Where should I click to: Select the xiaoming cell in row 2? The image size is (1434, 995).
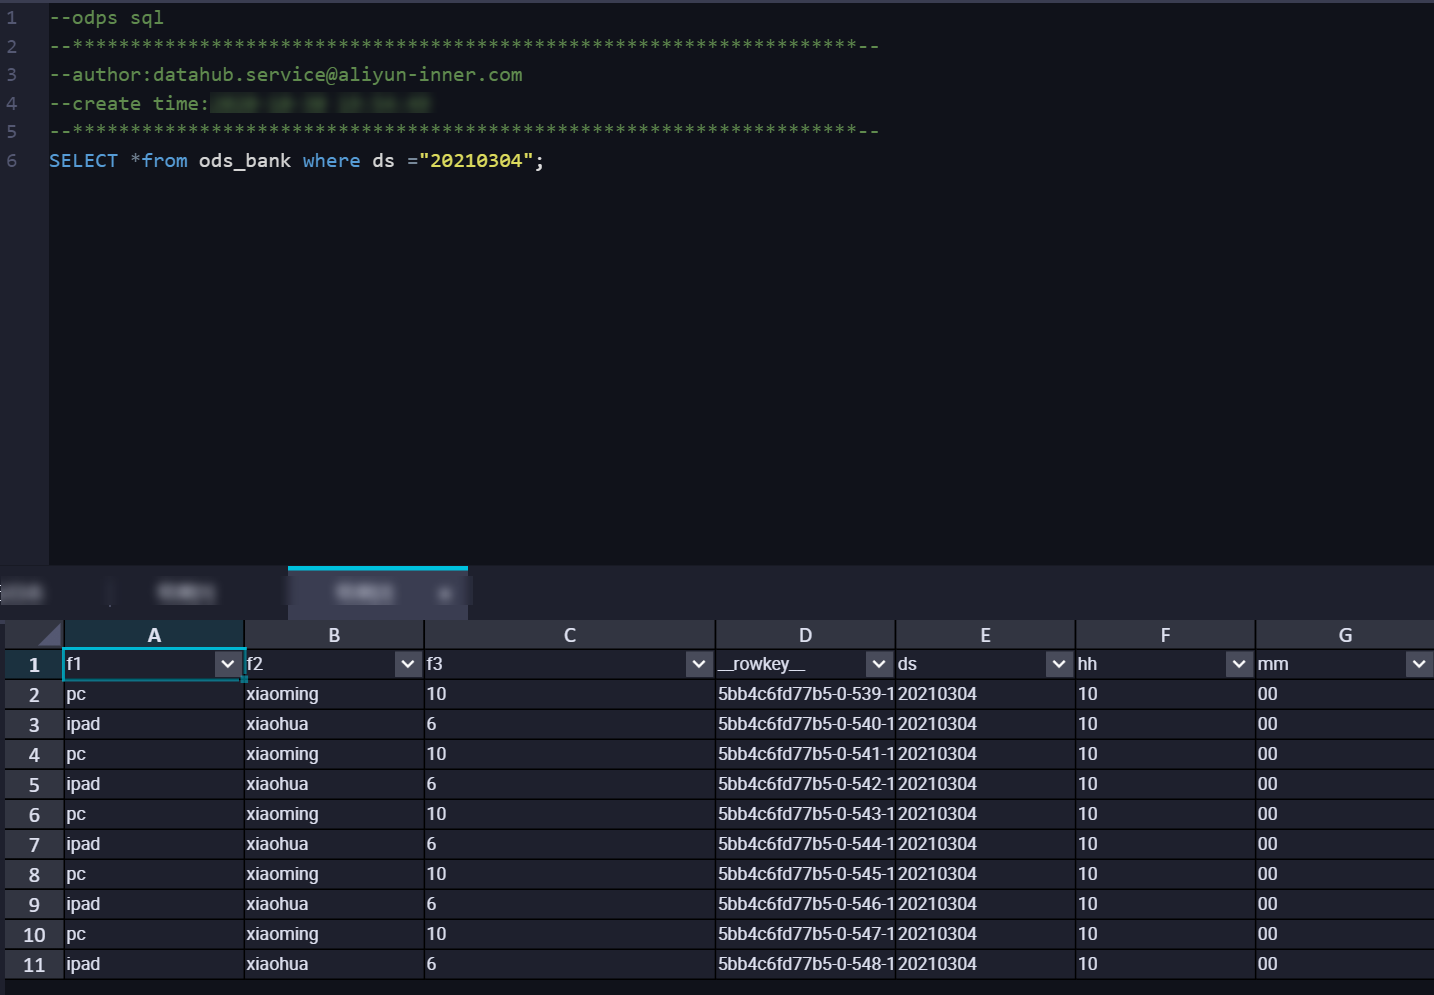[283, 694]
